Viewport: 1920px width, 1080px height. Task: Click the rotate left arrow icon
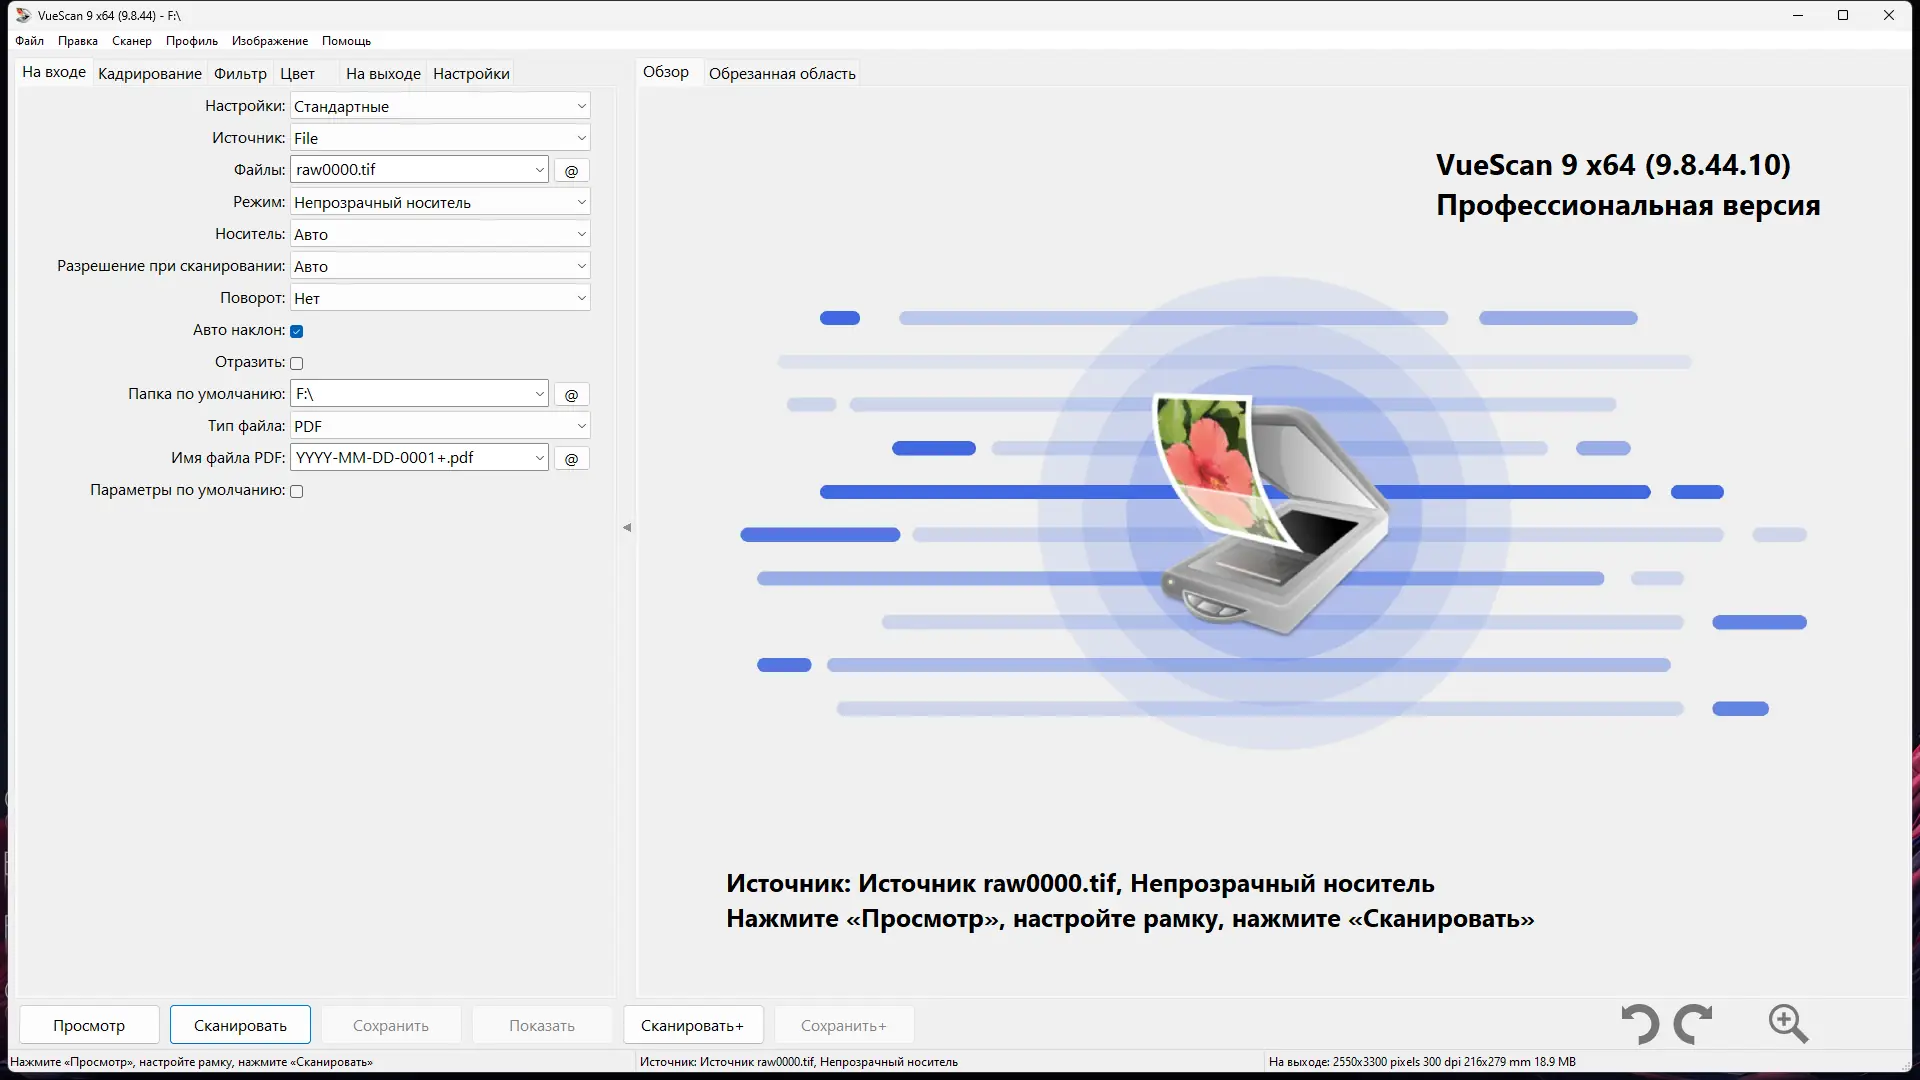[1640, 1024]
